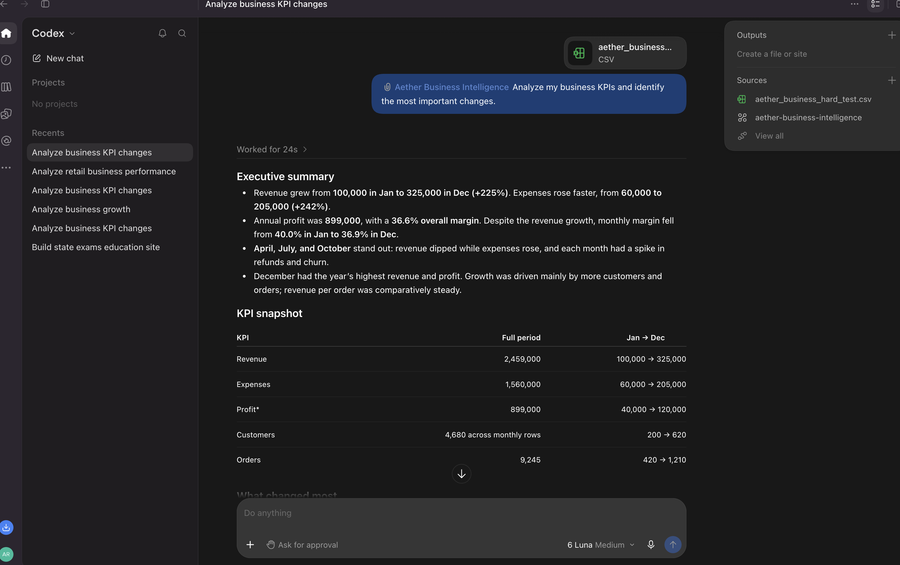900x565 pixels.
Task: Click the hand icon beside Ask for approval
Action: pyautogui.click(x=270, y=545)
